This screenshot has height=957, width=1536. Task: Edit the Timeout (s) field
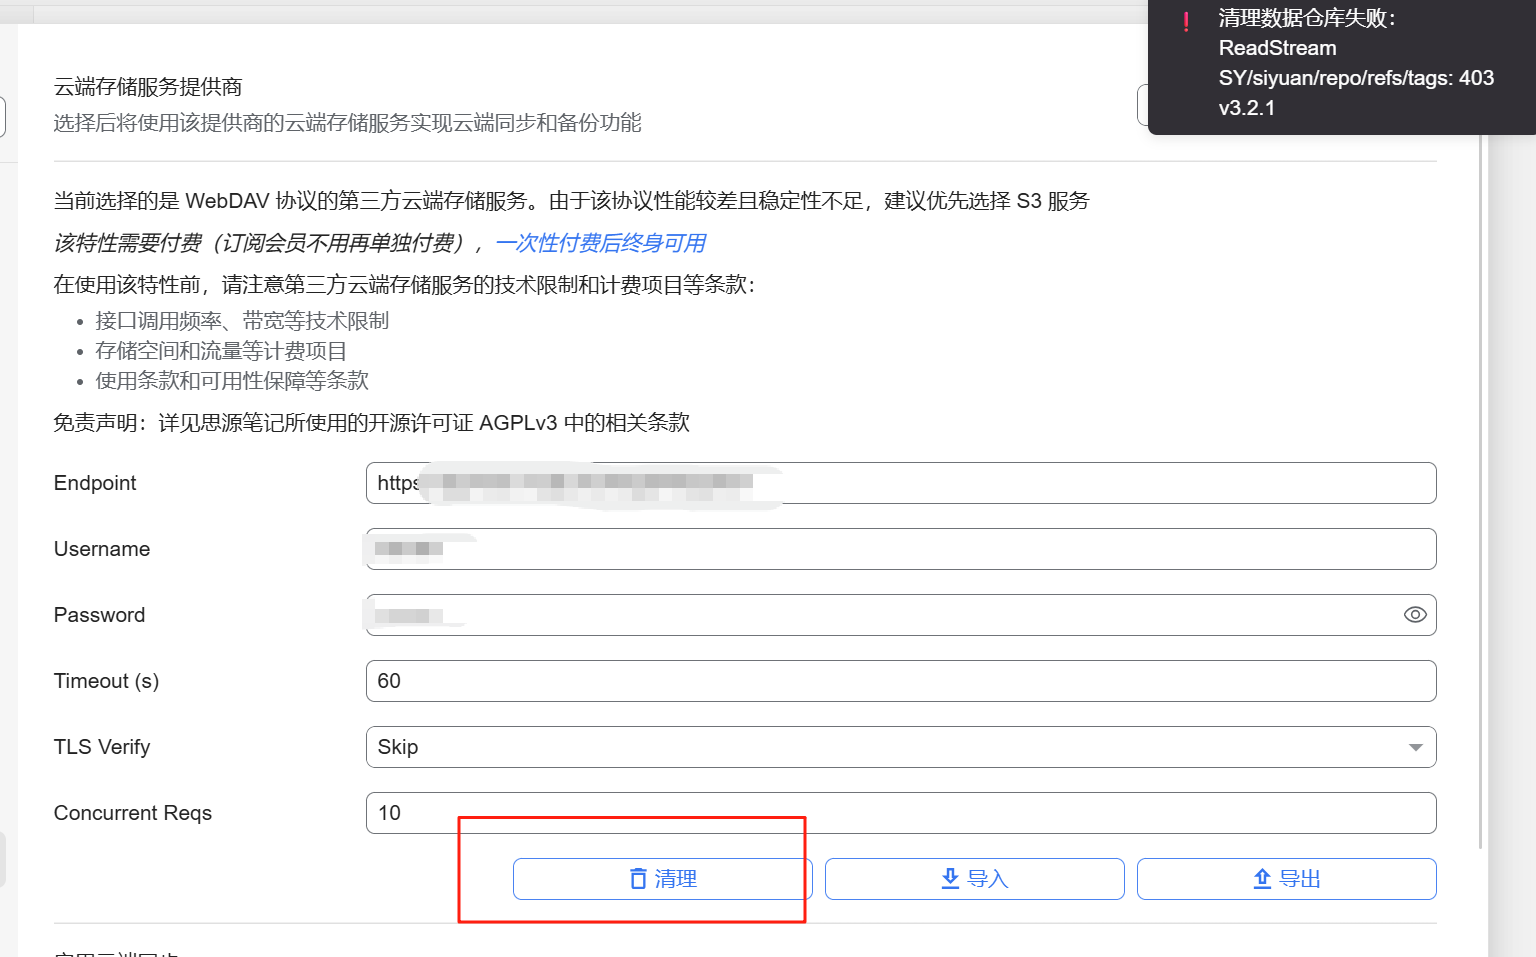click(x=901, y=681)
